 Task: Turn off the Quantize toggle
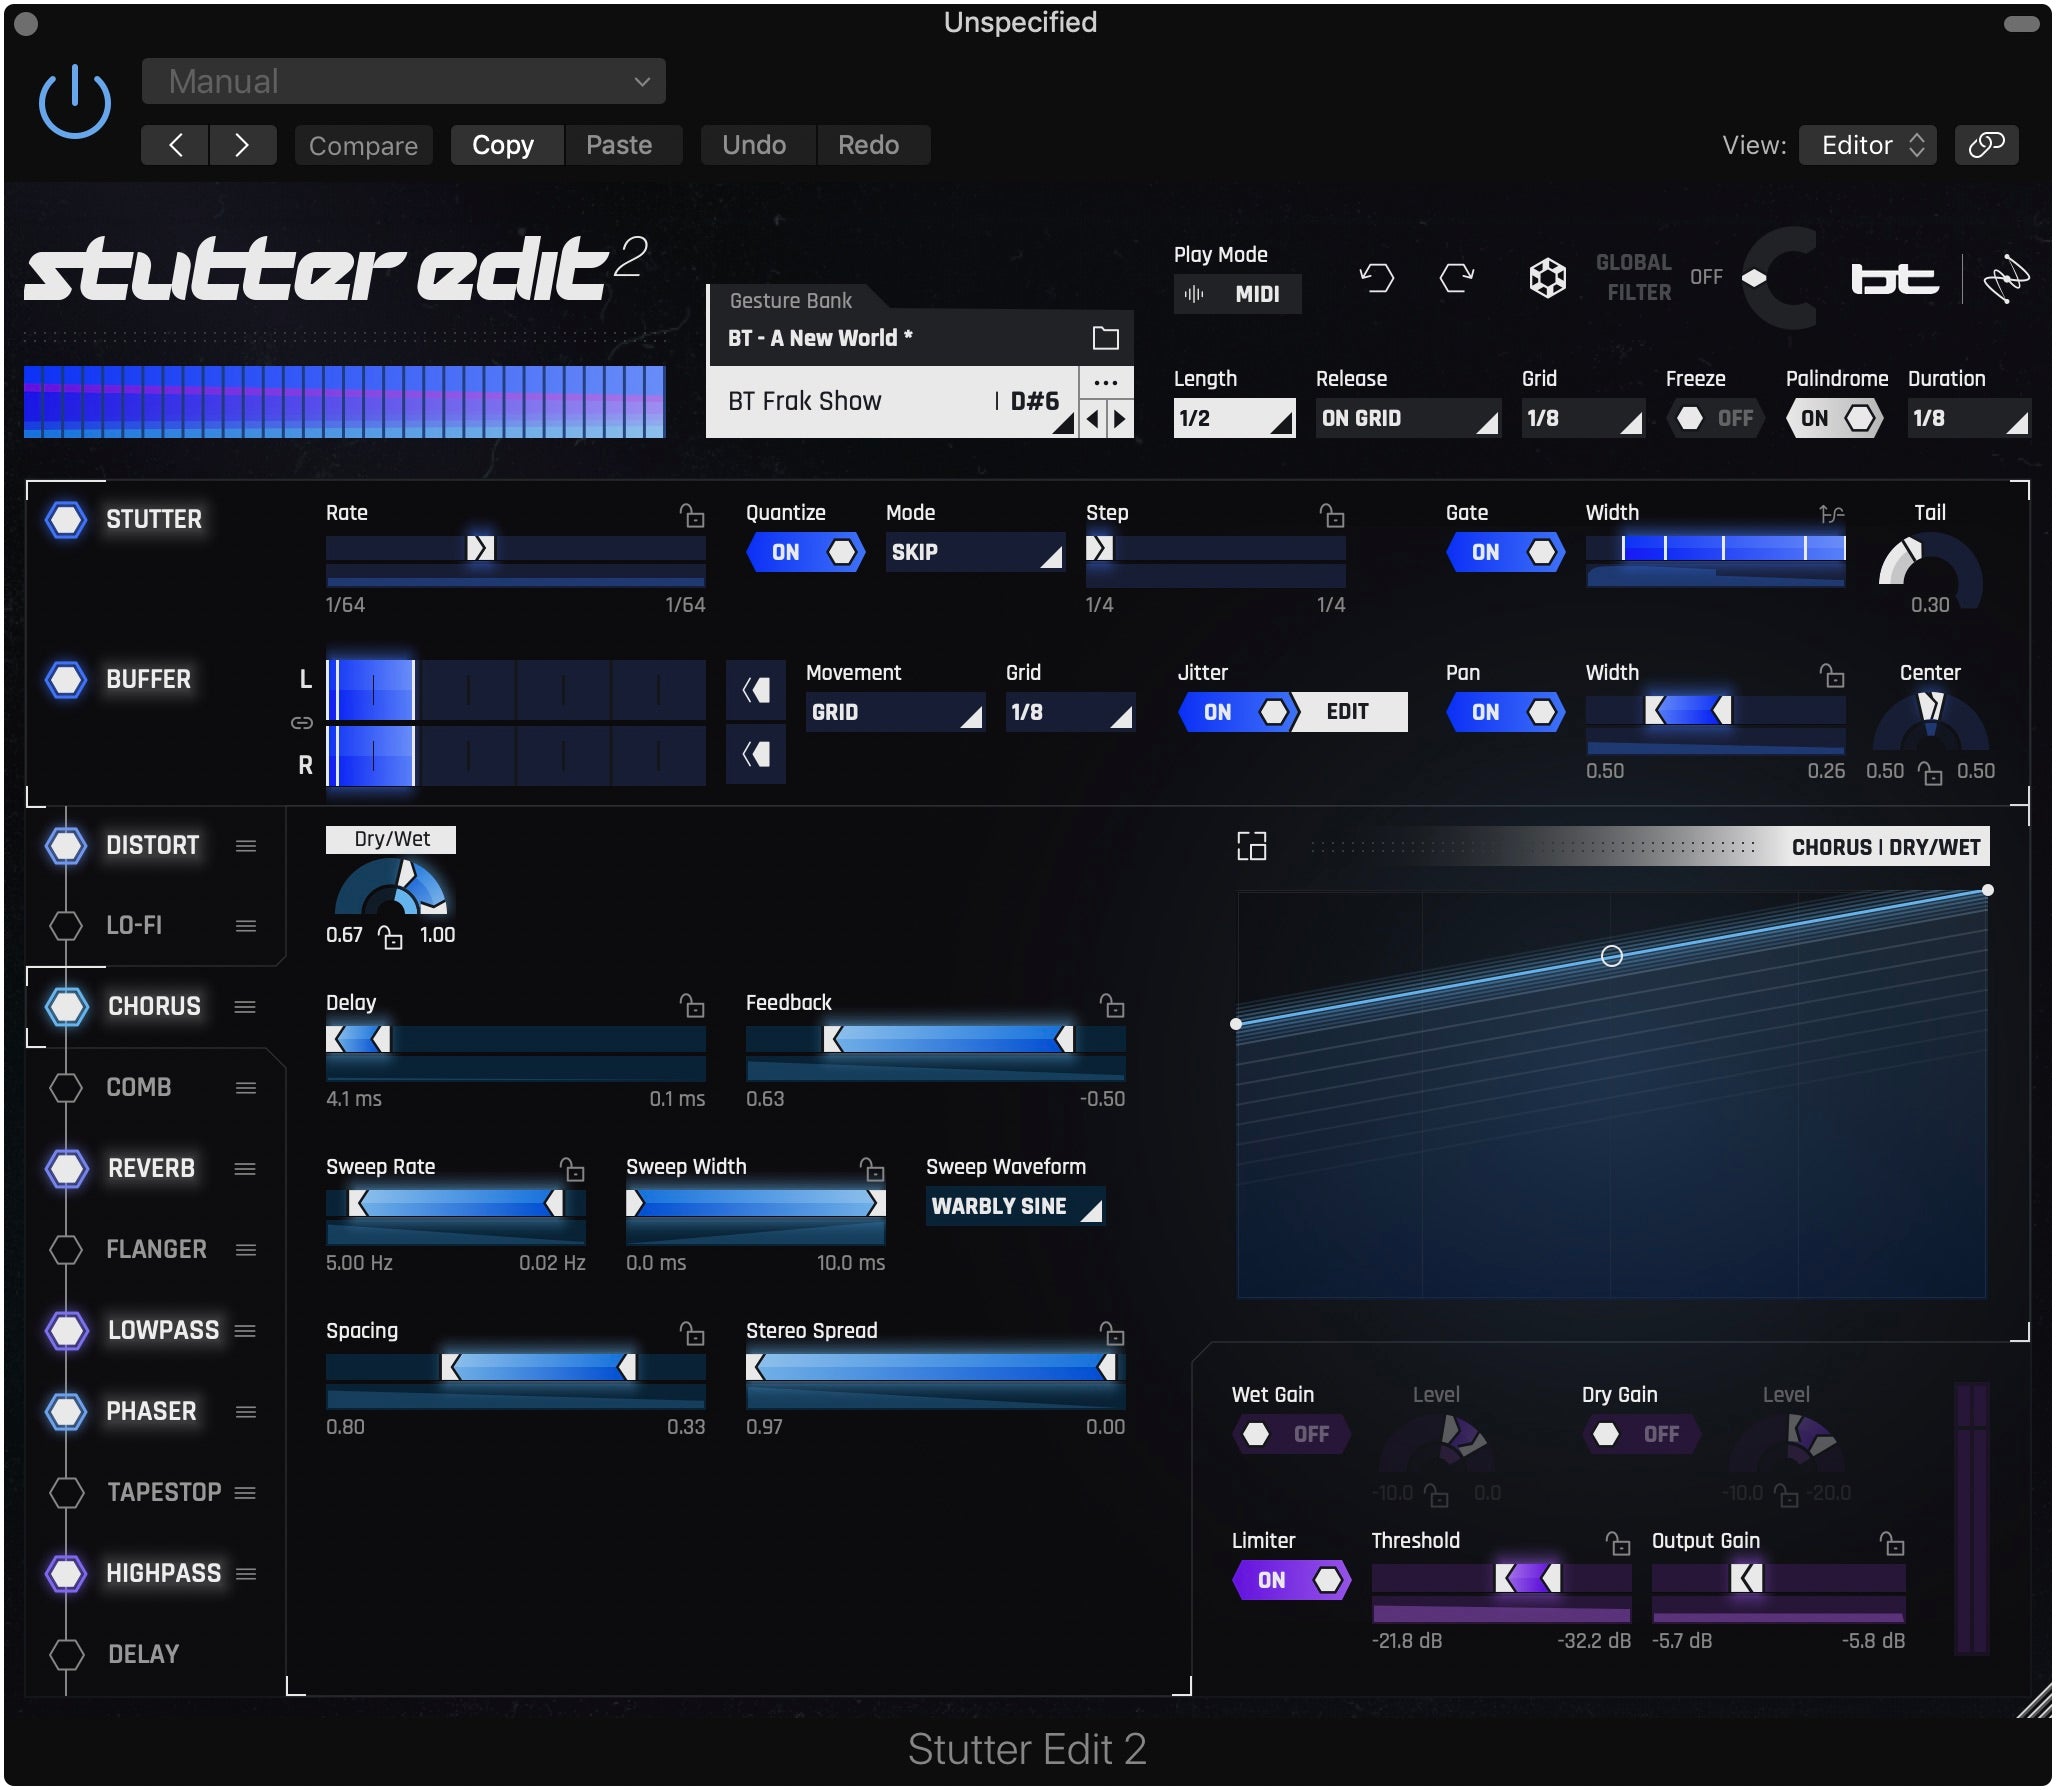tap(806, 552)
